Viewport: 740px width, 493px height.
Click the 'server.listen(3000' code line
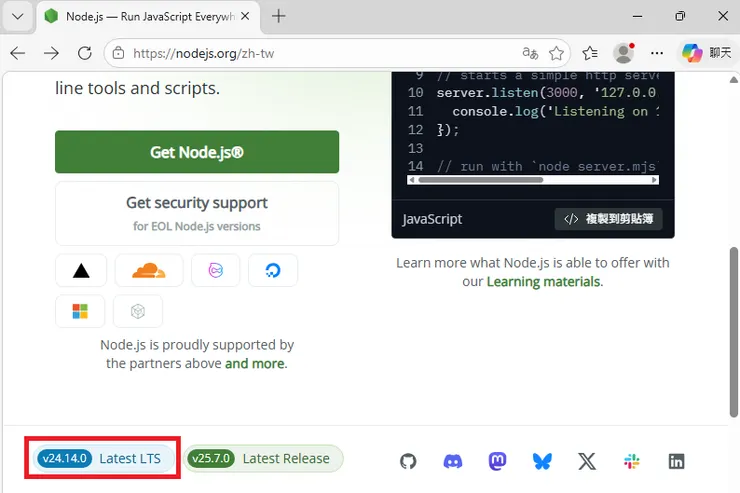tap(546, 92)
